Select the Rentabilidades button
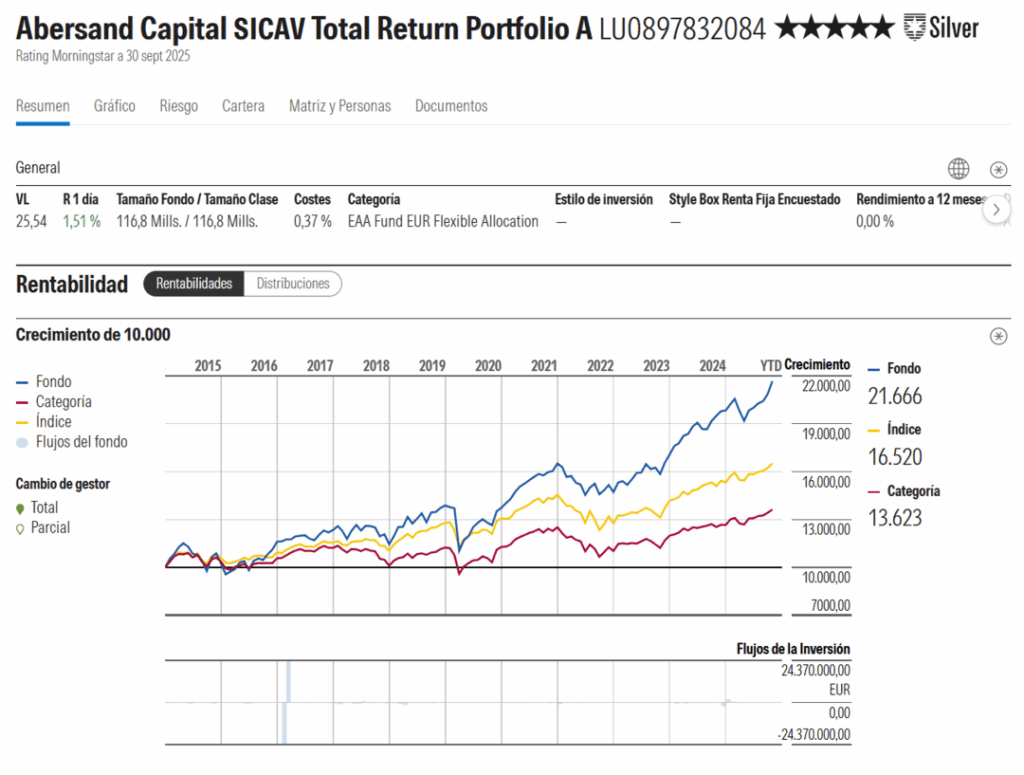The height and width of the screenshot is (775, 1024). coord(194,283)
